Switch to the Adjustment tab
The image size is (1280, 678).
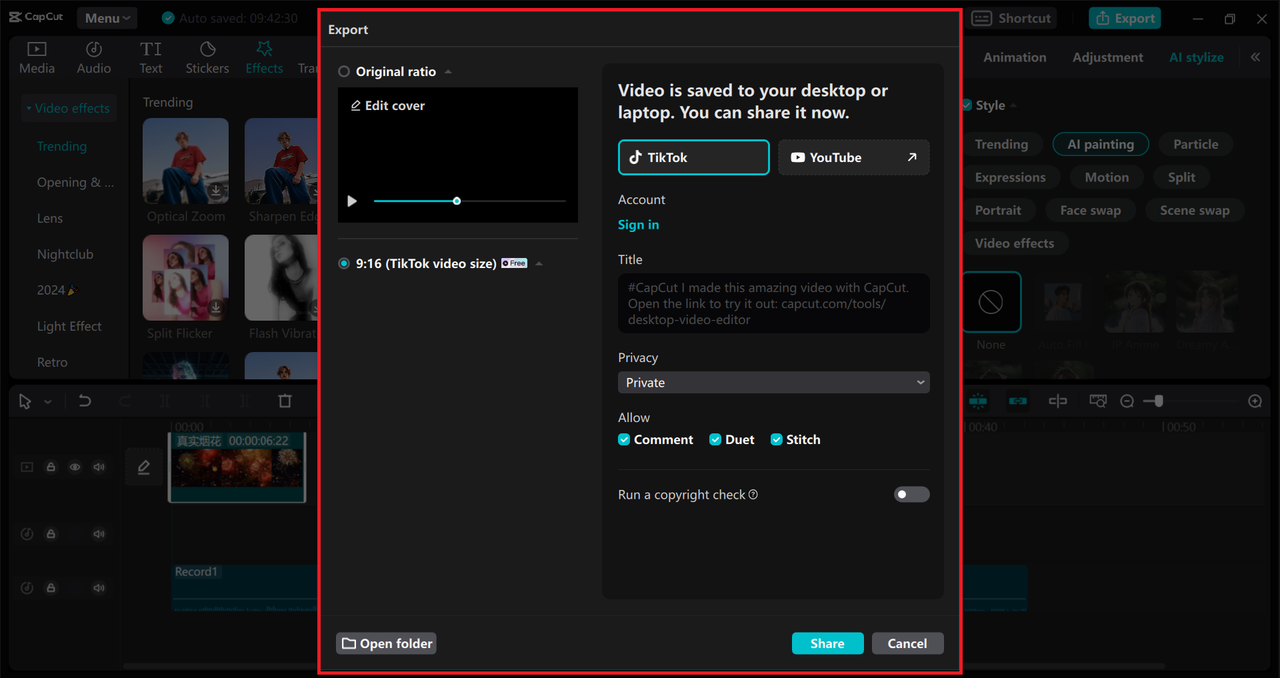click(x=1108, y=57)
